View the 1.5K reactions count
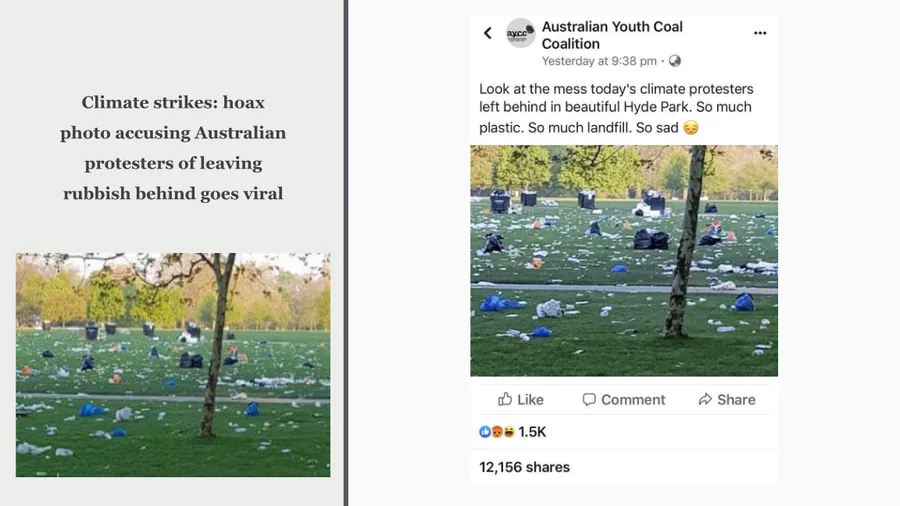Image resolution: width=900 pixels, height=506 pixels. [x=532, y=432]
